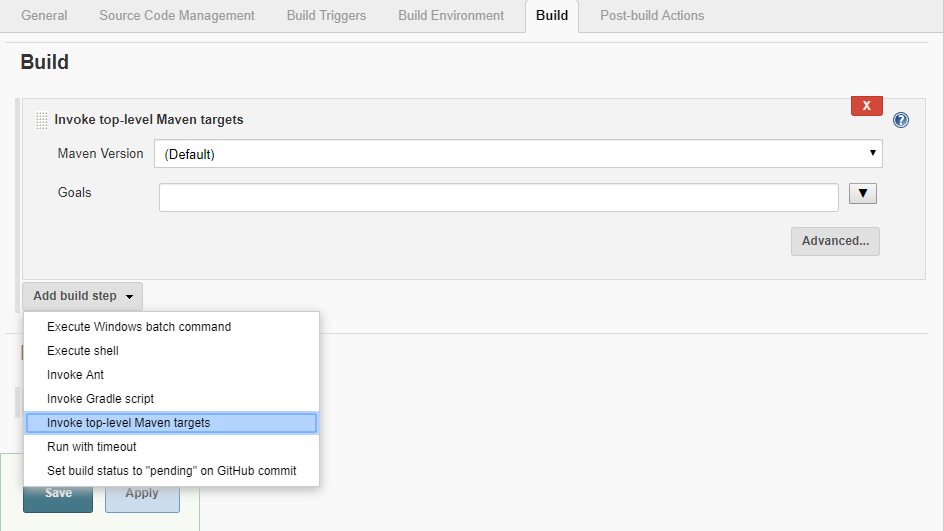Click the Advanced... button
This screenshot has height=531, width=944.
coord(835,241)
